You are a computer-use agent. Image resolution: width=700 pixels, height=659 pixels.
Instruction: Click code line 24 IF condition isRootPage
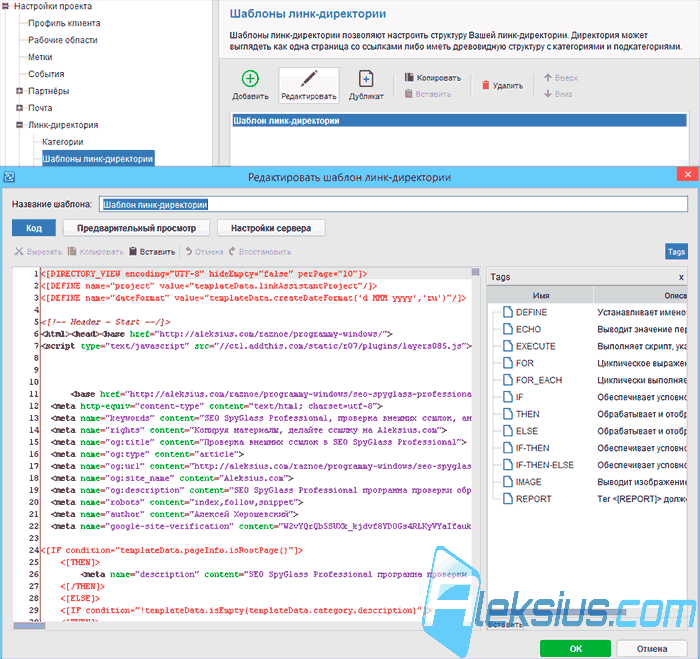[x=172, y=550]
